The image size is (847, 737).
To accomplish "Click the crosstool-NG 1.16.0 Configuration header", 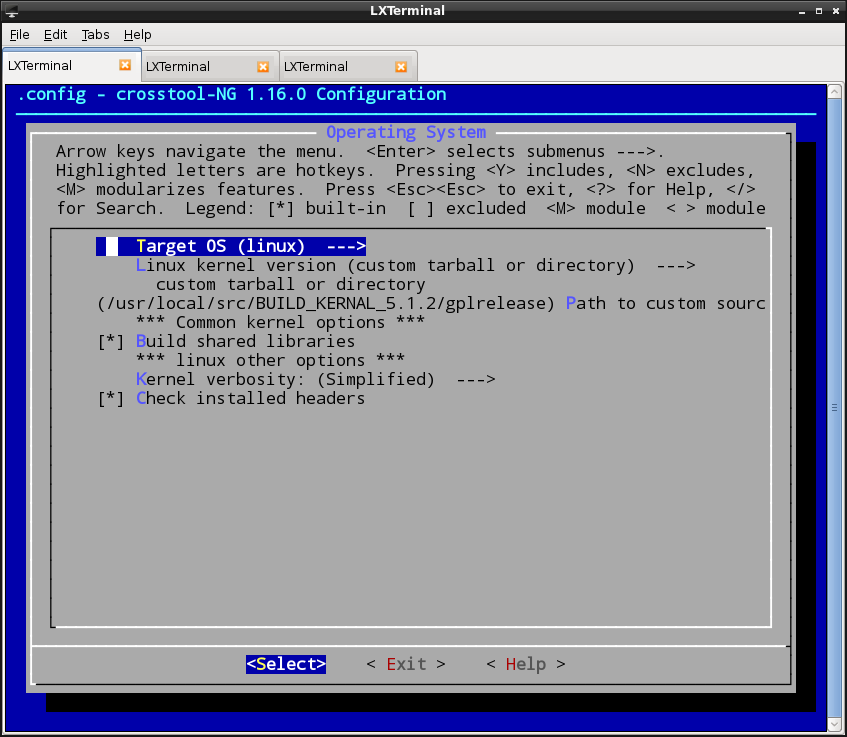I will [232, 95].
